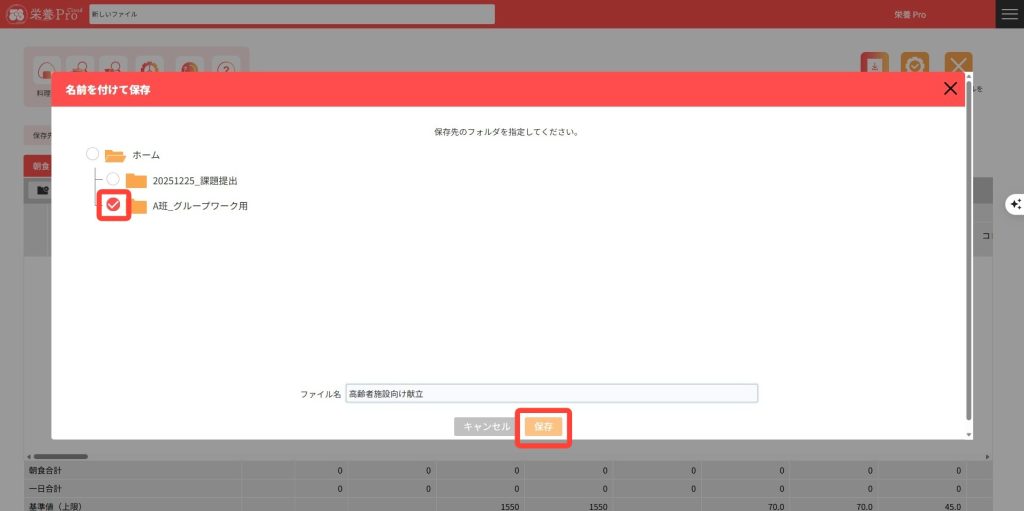Select the radio button for 20251225_課題提出
The width and height of the screenshot is (1024, 511).
pyautogui.click(x=113, y=179)
